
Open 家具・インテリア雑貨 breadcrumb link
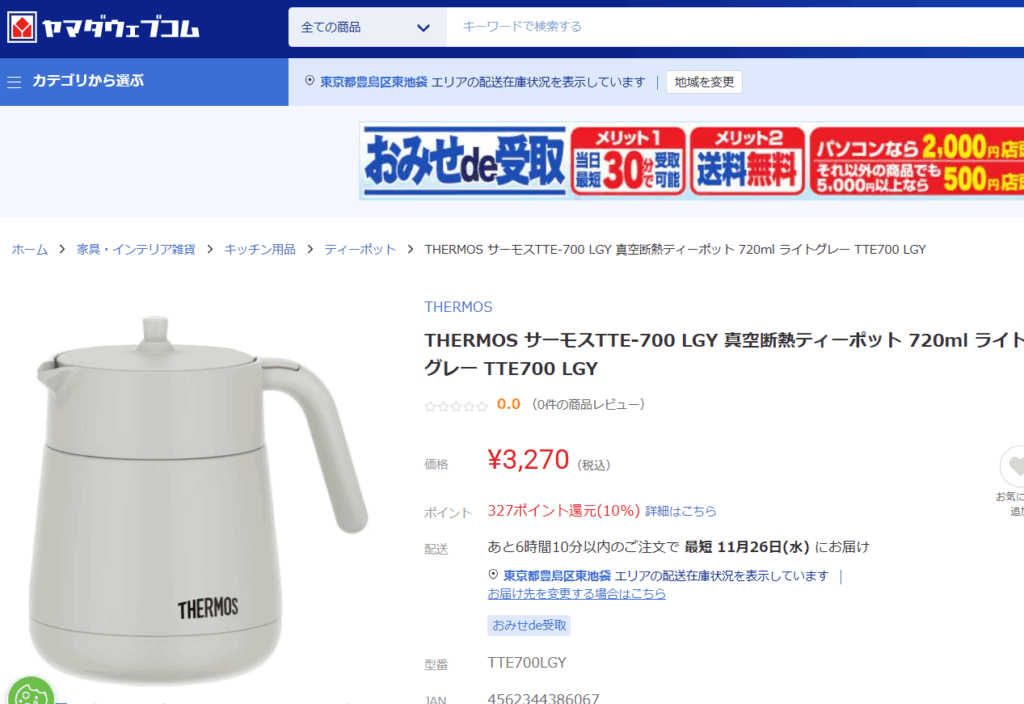tap(136, 249)
